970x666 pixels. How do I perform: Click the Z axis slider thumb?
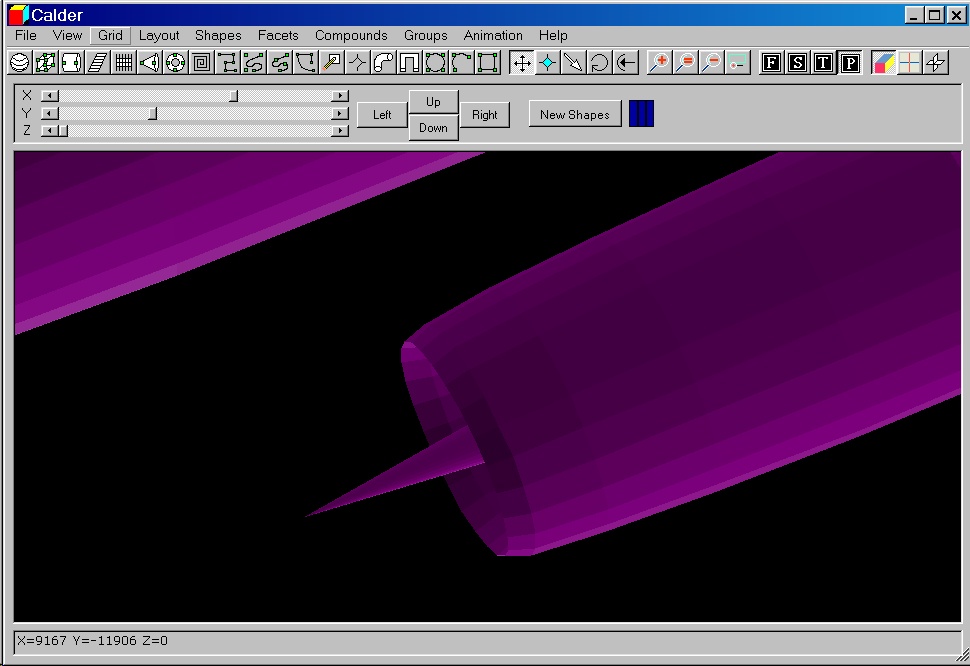(62, 131)
